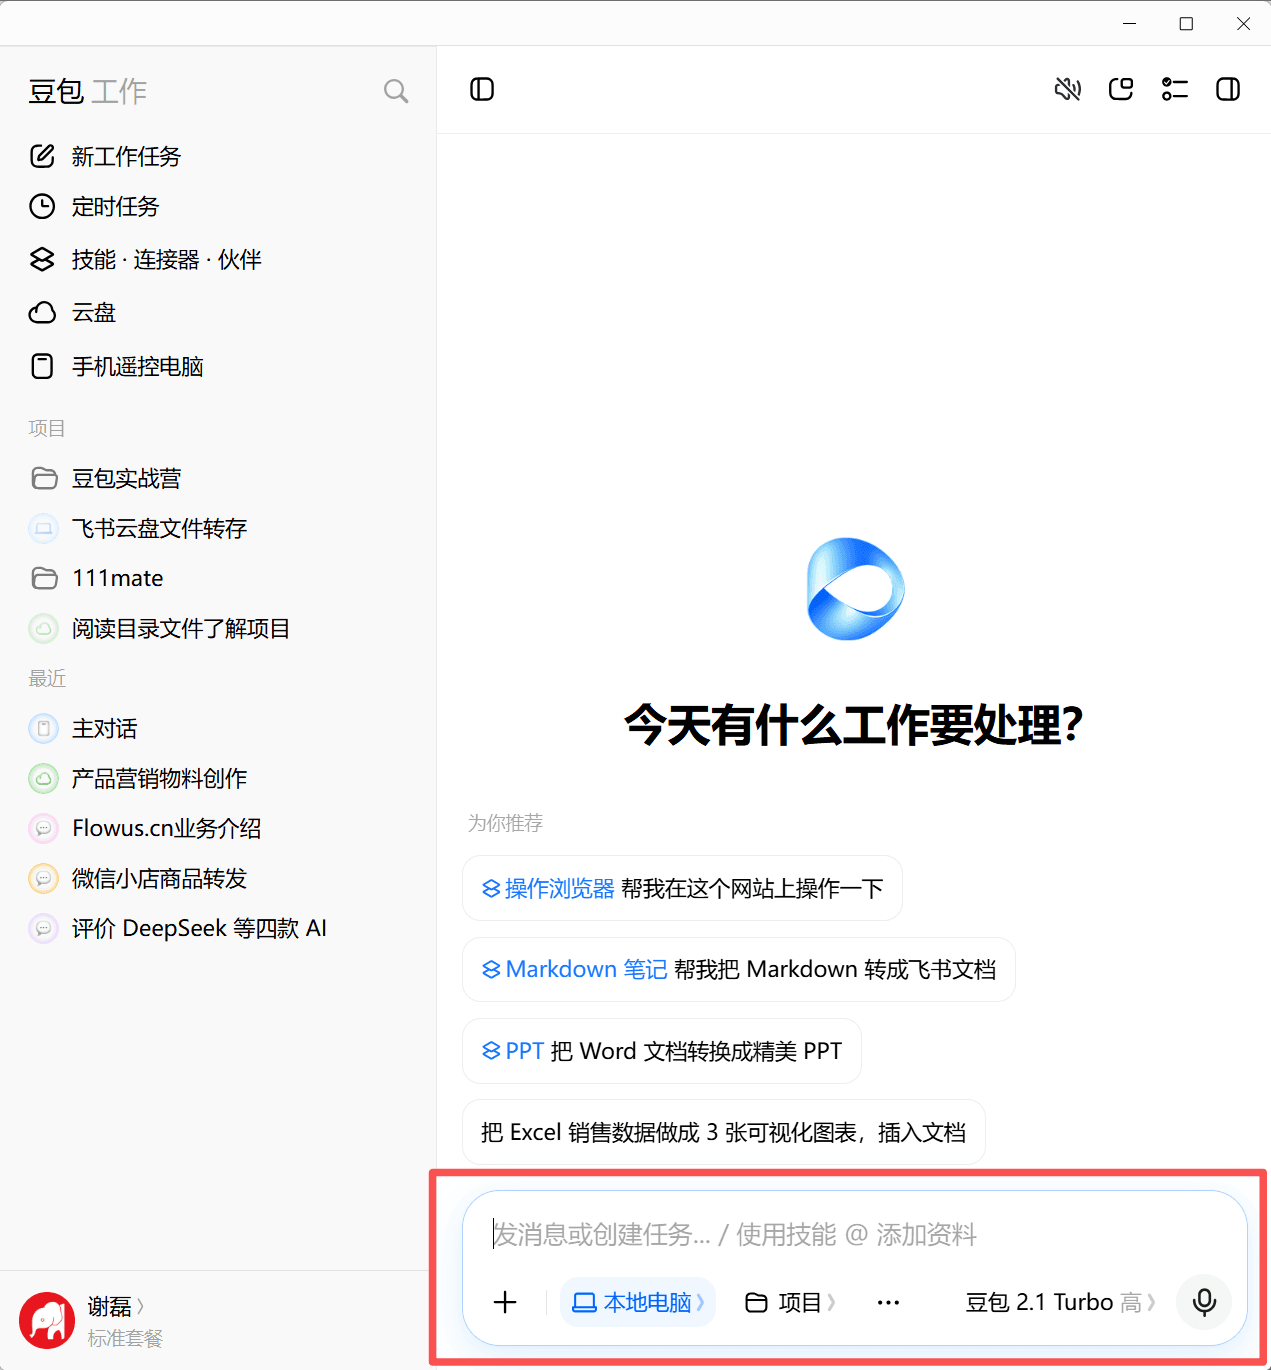Open the task checklist icon
This screenshot has height=1370, width=1271.
click(1175, 90)
